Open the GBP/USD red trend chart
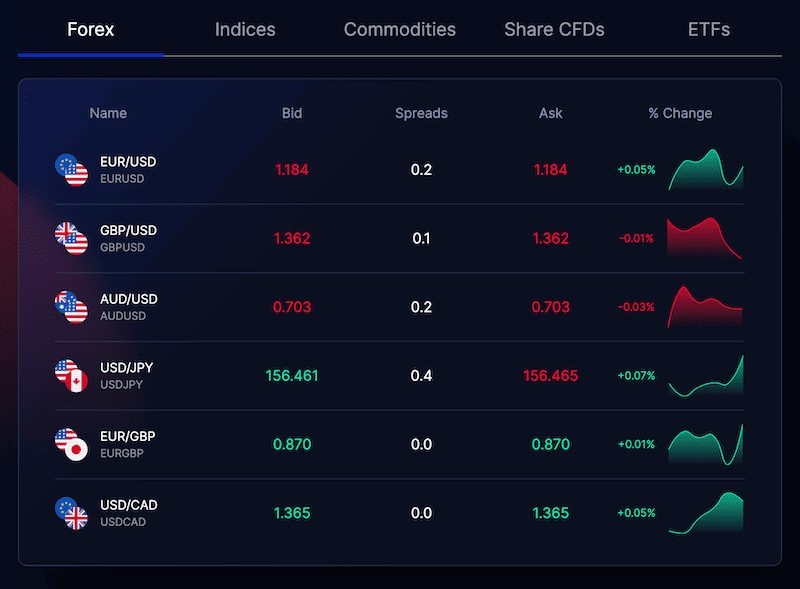 tap(706, 238)
